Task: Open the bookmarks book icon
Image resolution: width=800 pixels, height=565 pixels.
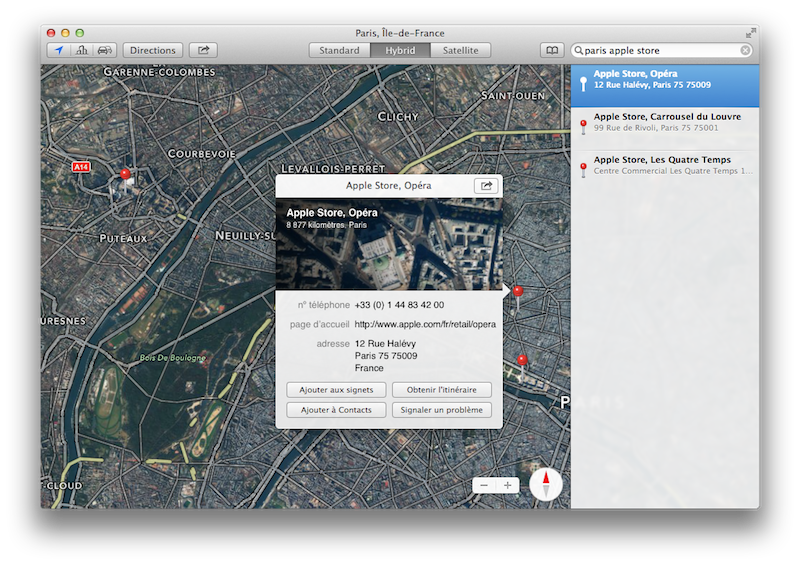Action: tap(552, 50)
